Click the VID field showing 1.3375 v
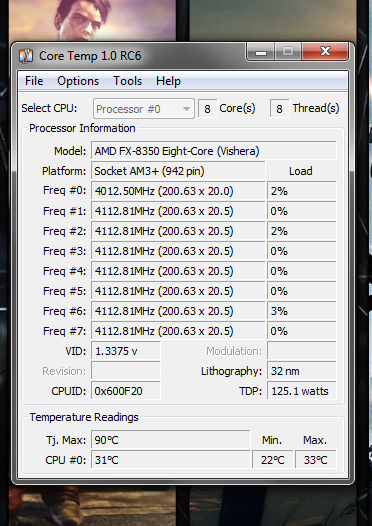The image size is (372, 526). tap(126, 351)
